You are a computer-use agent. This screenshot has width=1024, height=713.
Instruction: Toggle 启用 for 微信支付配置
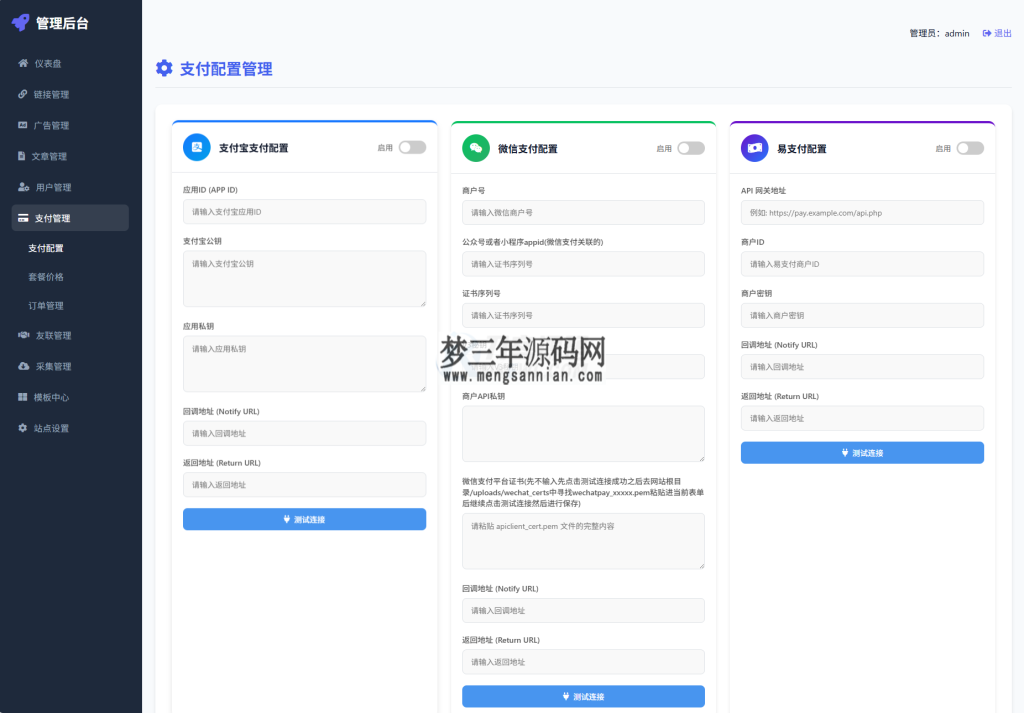tap(690, 146)
